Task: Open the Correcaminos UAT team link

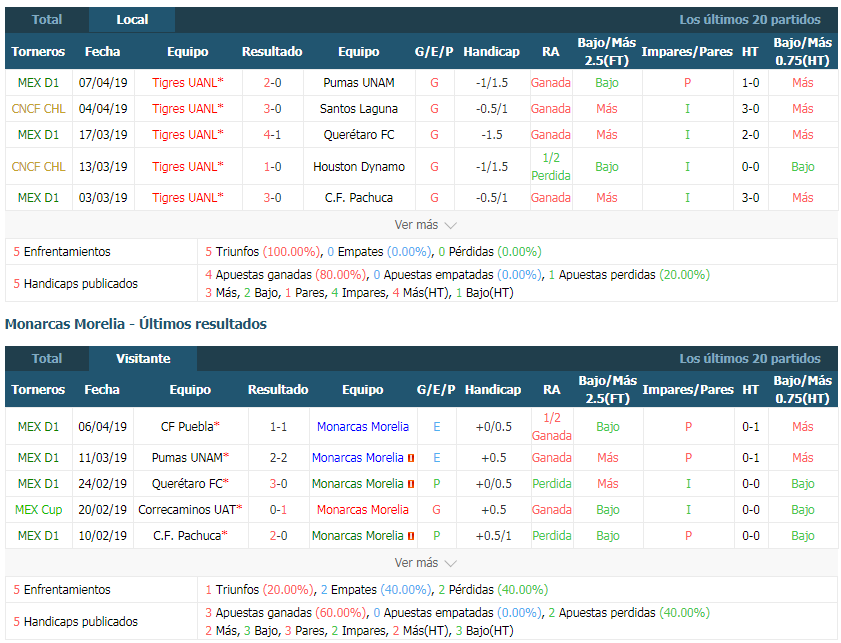Action: coord(187,509)
